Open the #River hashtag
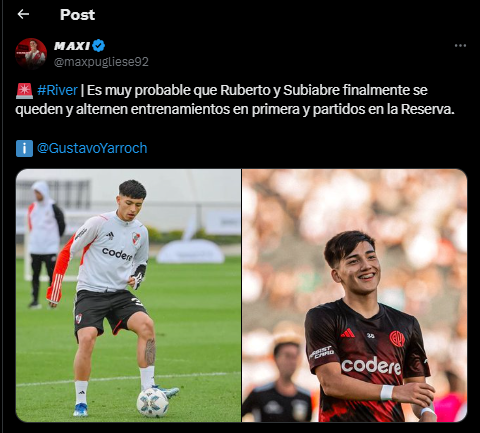This screenshot has height=433, width=480. point(57,90)
